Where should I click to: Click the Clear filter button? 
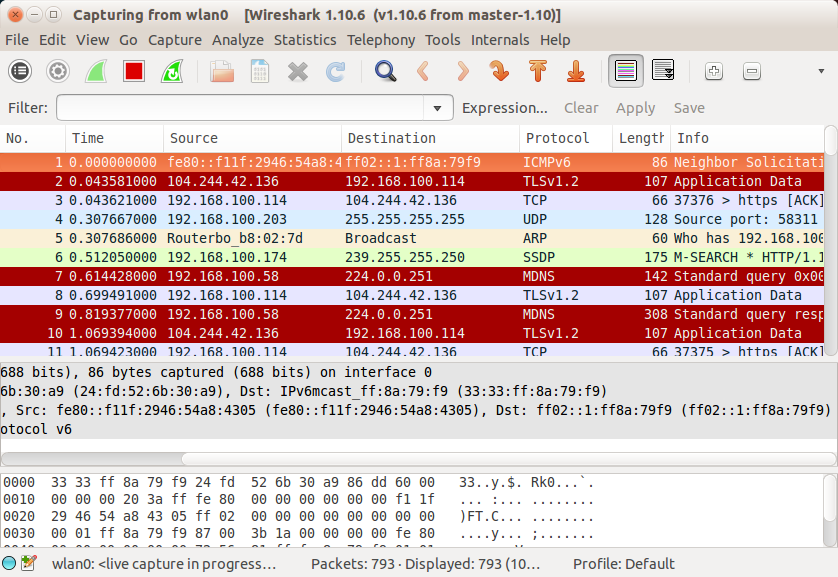(x=581, y=108)
